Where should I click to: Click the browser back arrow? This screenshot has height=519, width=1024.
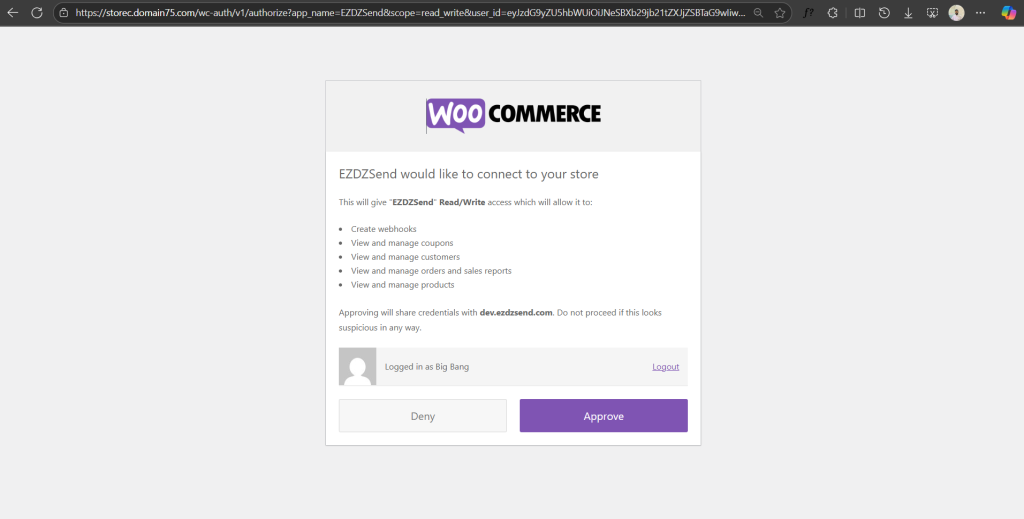(13, 13)
